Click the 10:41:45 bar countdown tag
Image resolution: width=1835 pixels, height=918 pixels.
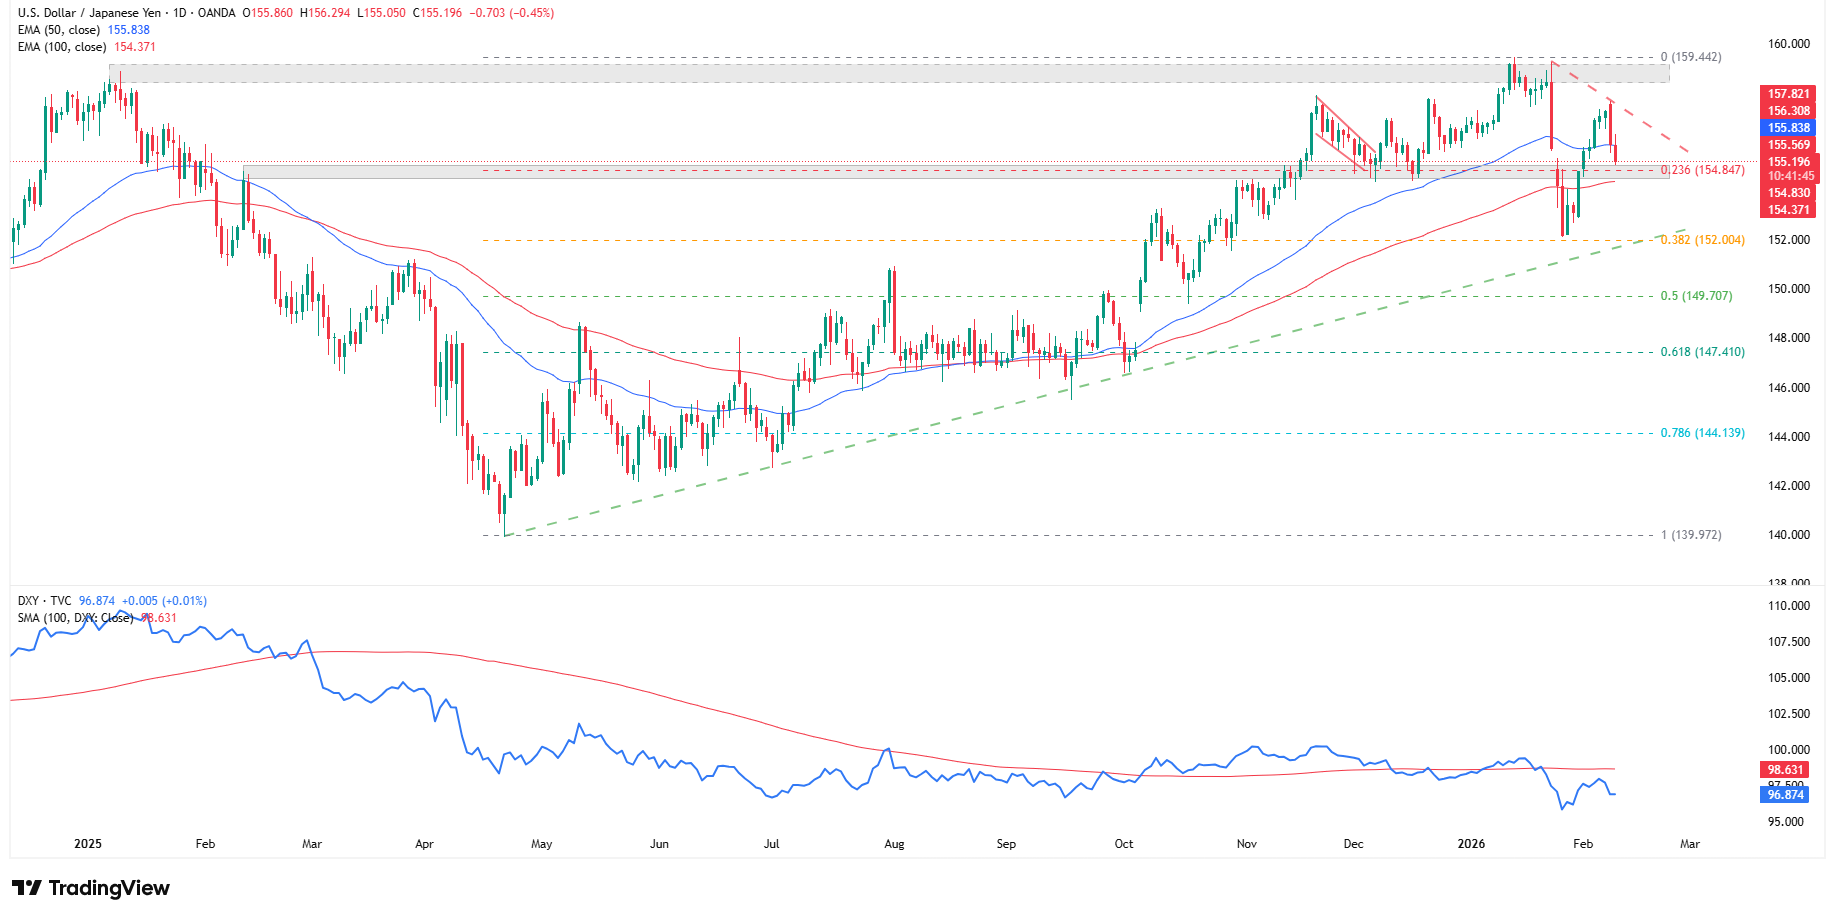1790,176
